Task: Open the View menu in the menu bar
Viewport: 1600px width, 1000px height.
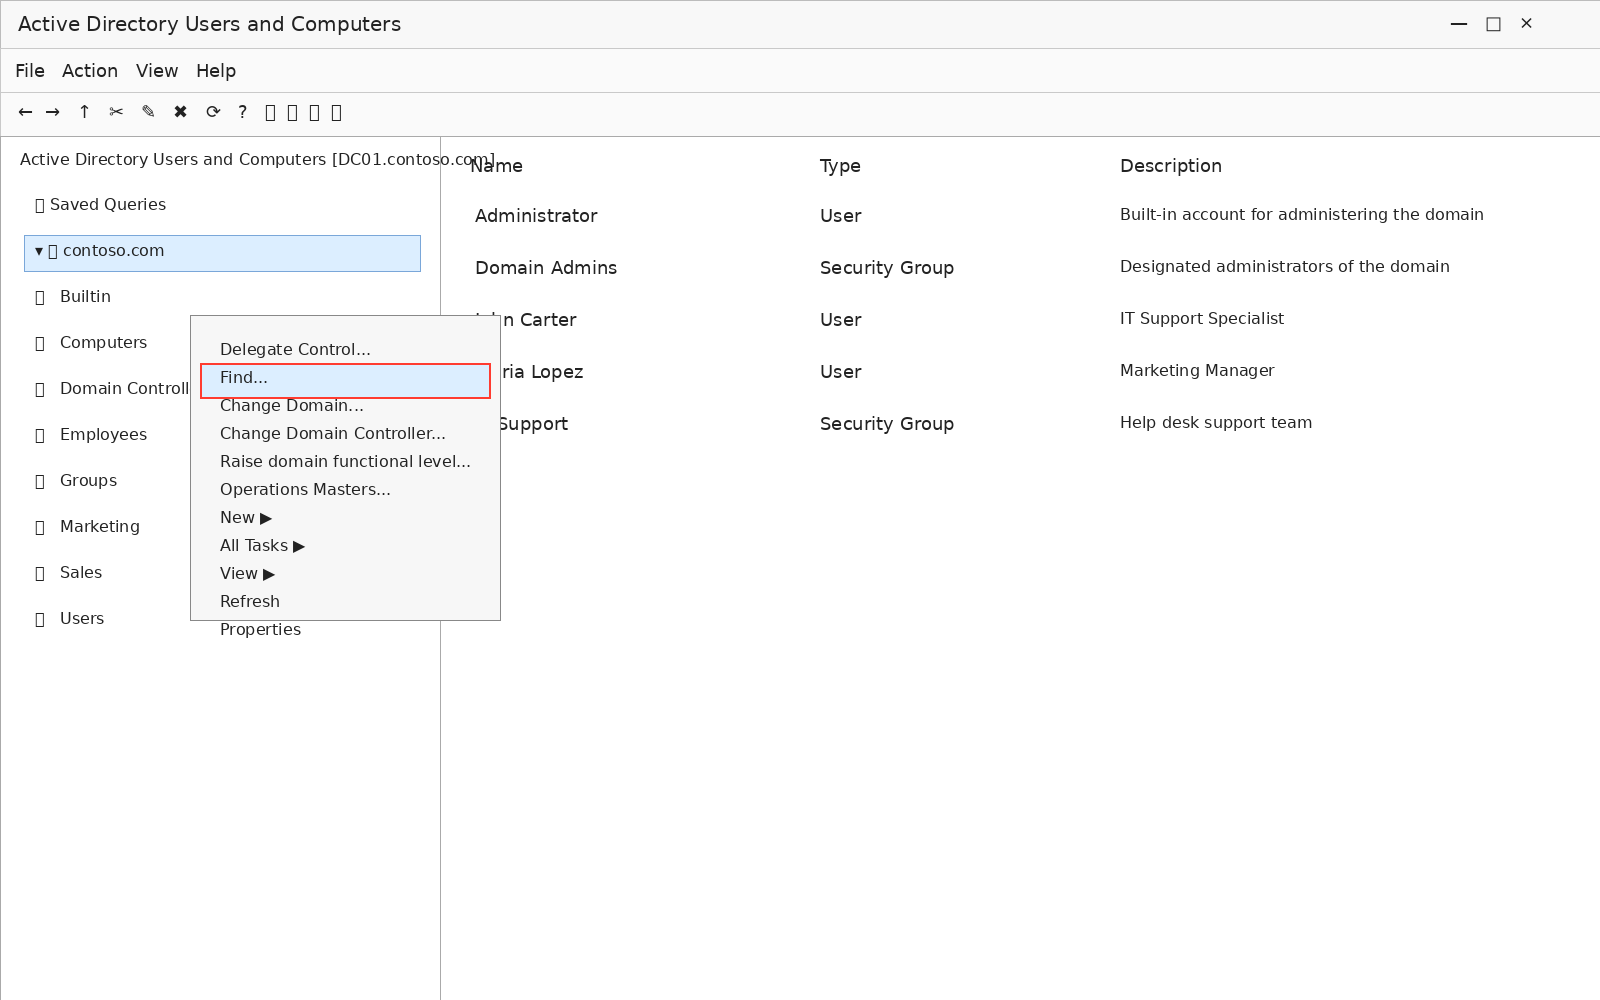Action: [x=157, y=71]
